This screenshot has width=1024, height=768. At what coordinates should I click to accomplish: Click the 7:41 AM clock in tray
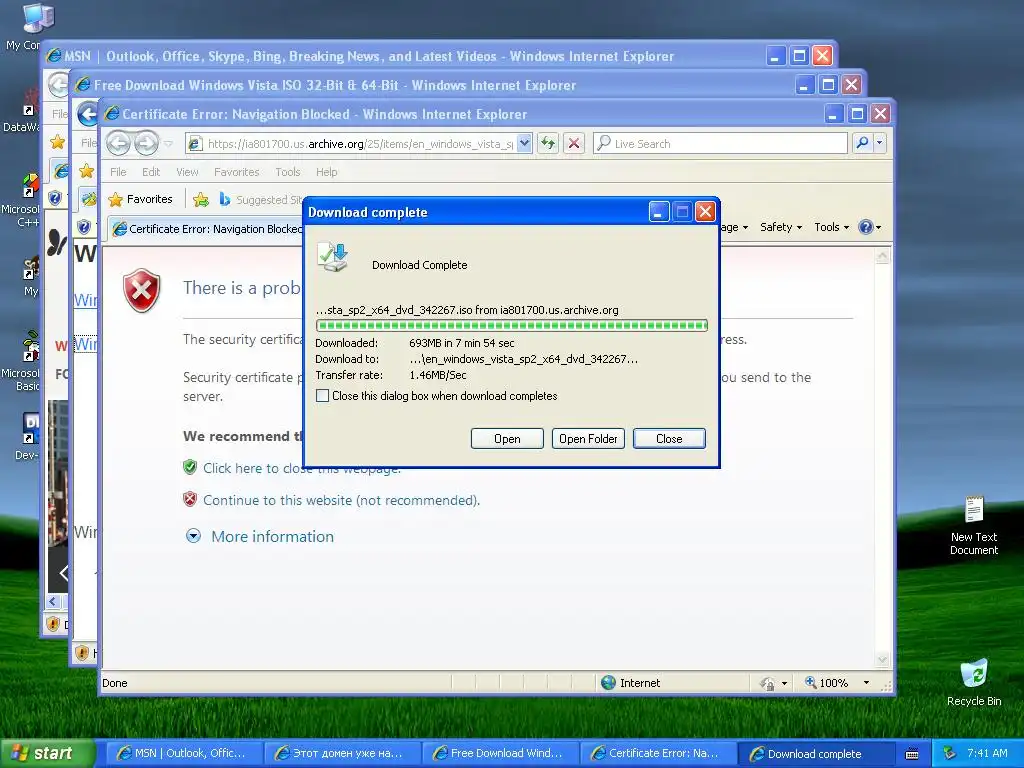click(987, 753)
